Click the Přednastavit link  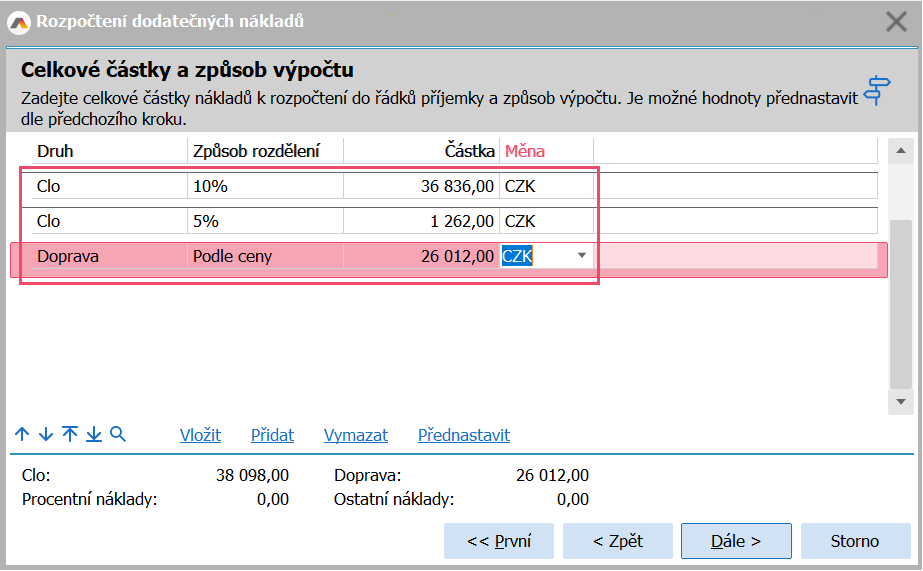click(463, 435)
